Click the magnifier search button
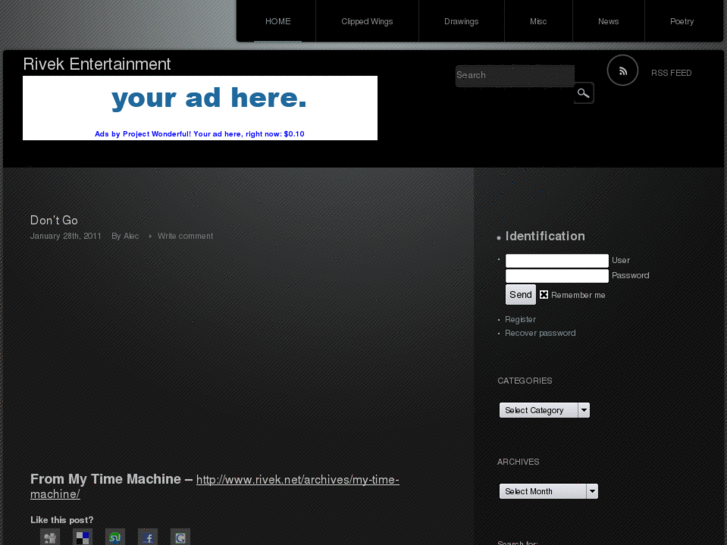Image resolution: width=727 pixels, height=545 pixels. coord(583,93)
